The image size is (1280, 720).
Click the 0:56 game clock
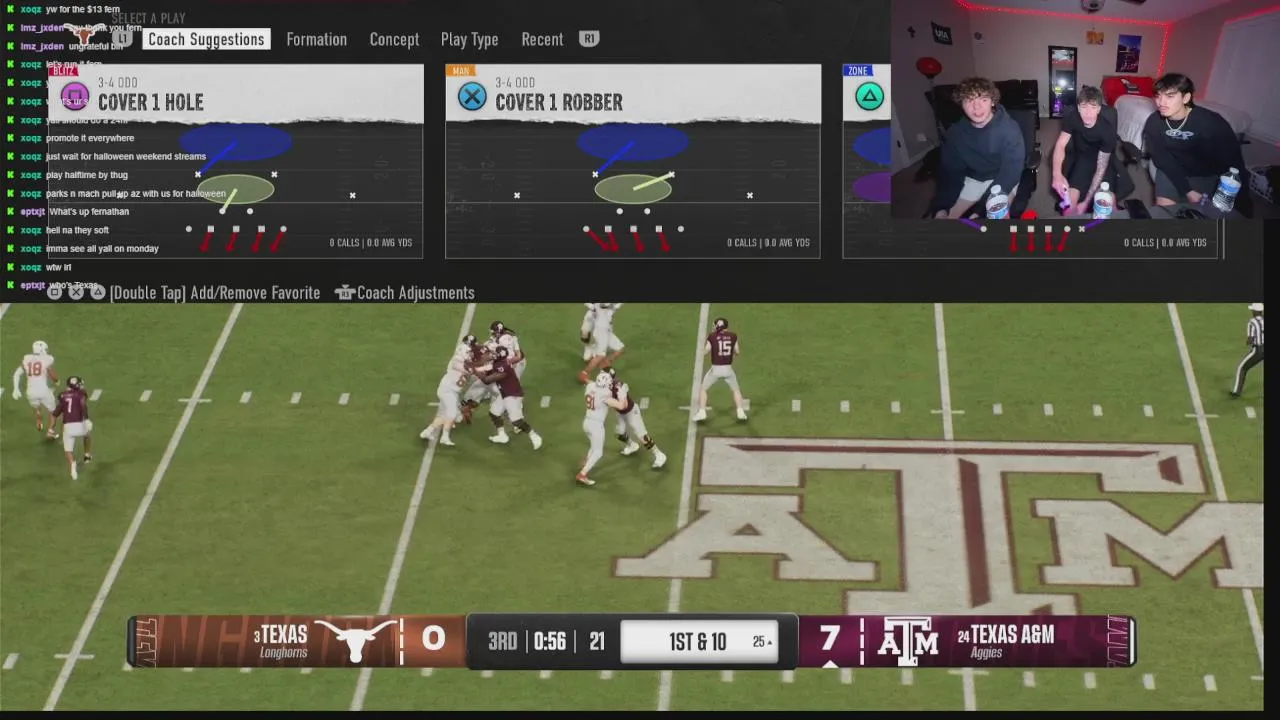[x=550, y=641]
